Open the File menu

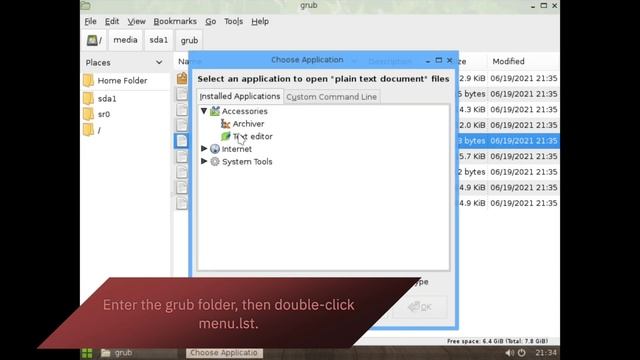click(90, 21)
